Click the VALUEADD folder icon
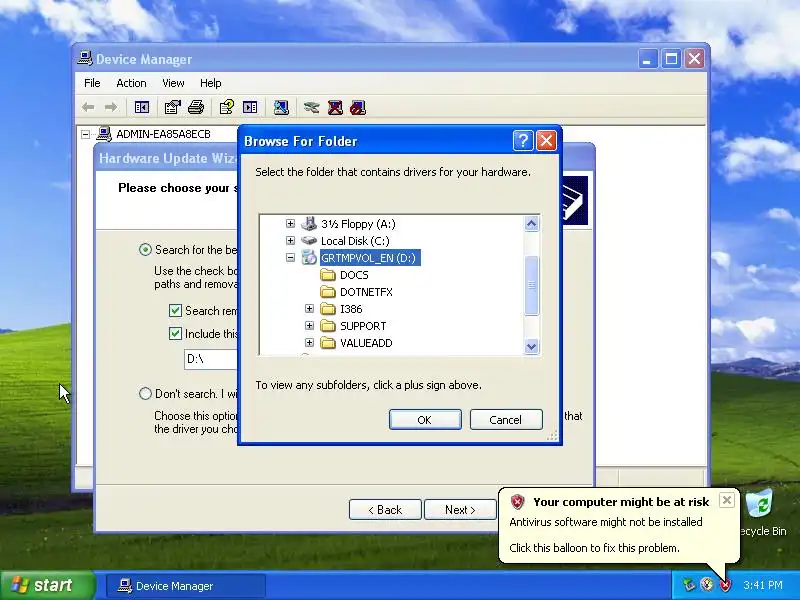 point(328,343)
